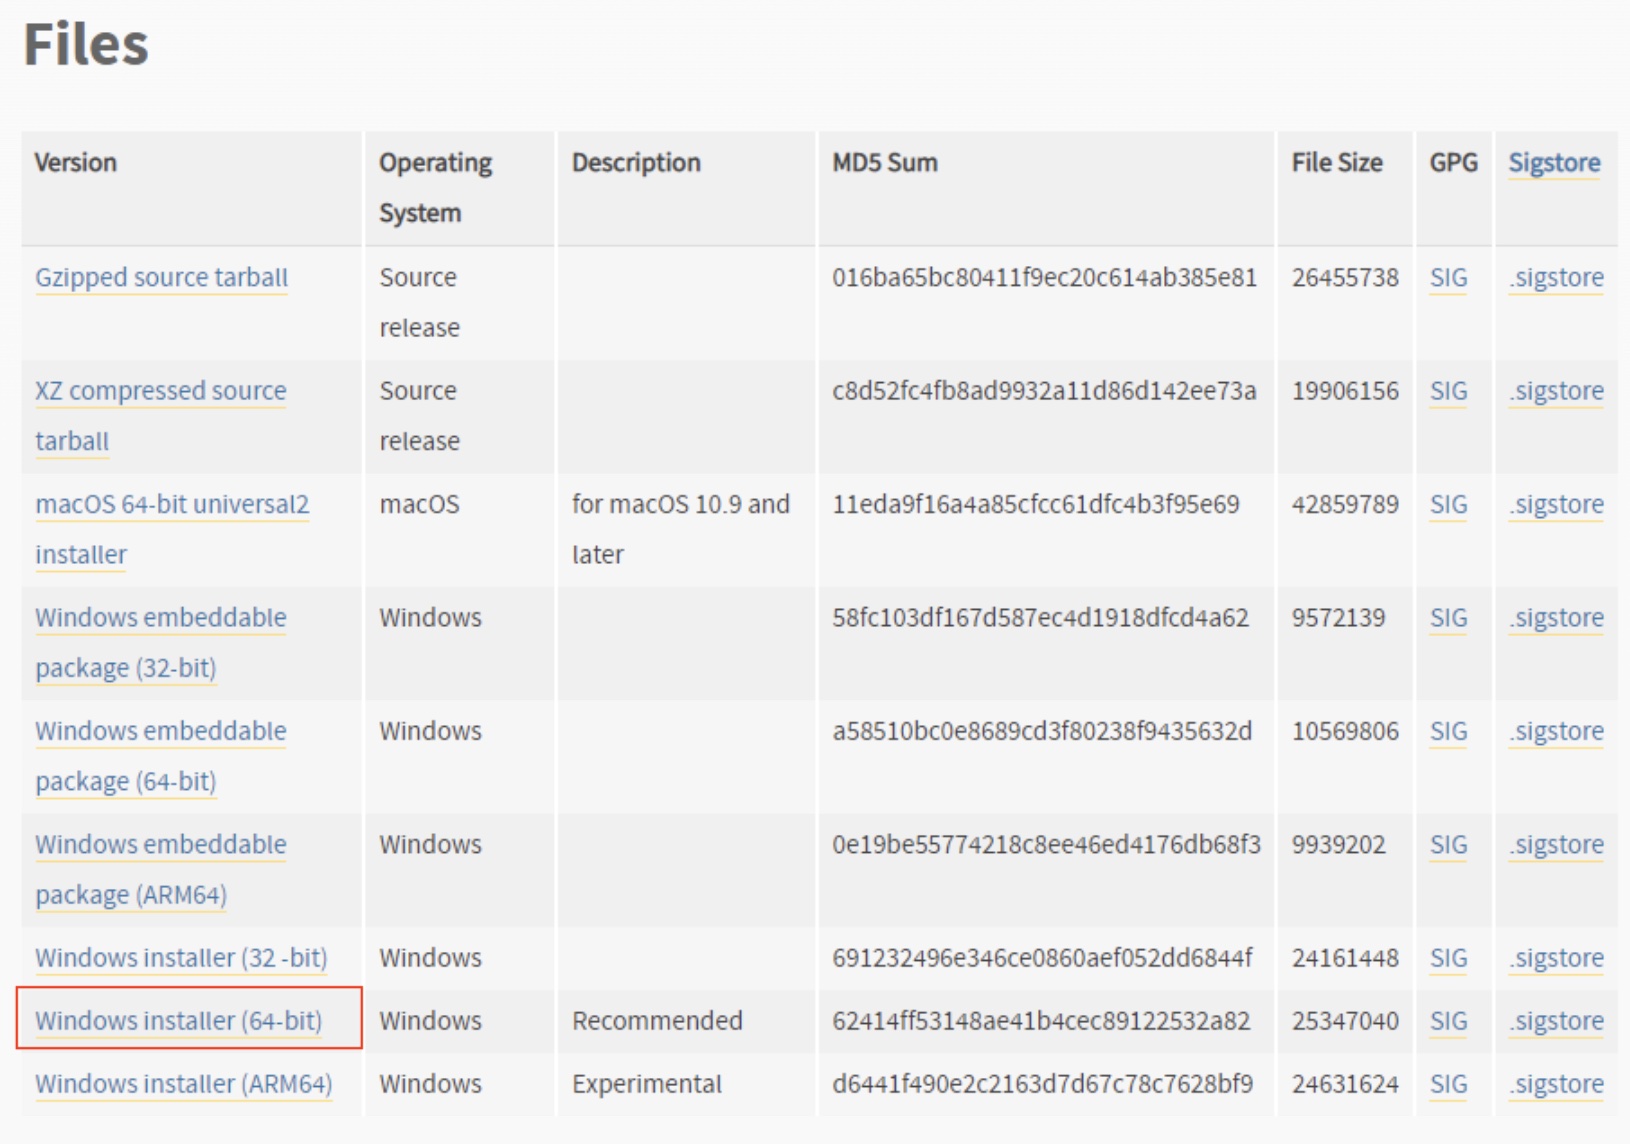Click file size 25347040

(x=1345, y=1021)
